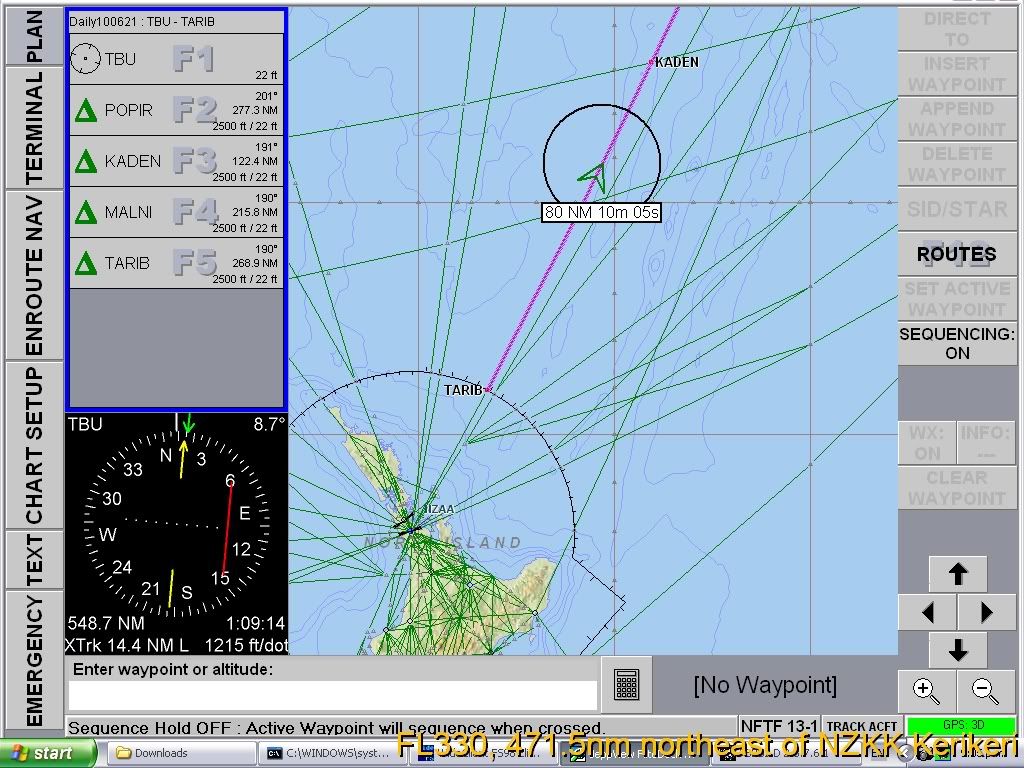Click the Windows start button

coord(49,753)
